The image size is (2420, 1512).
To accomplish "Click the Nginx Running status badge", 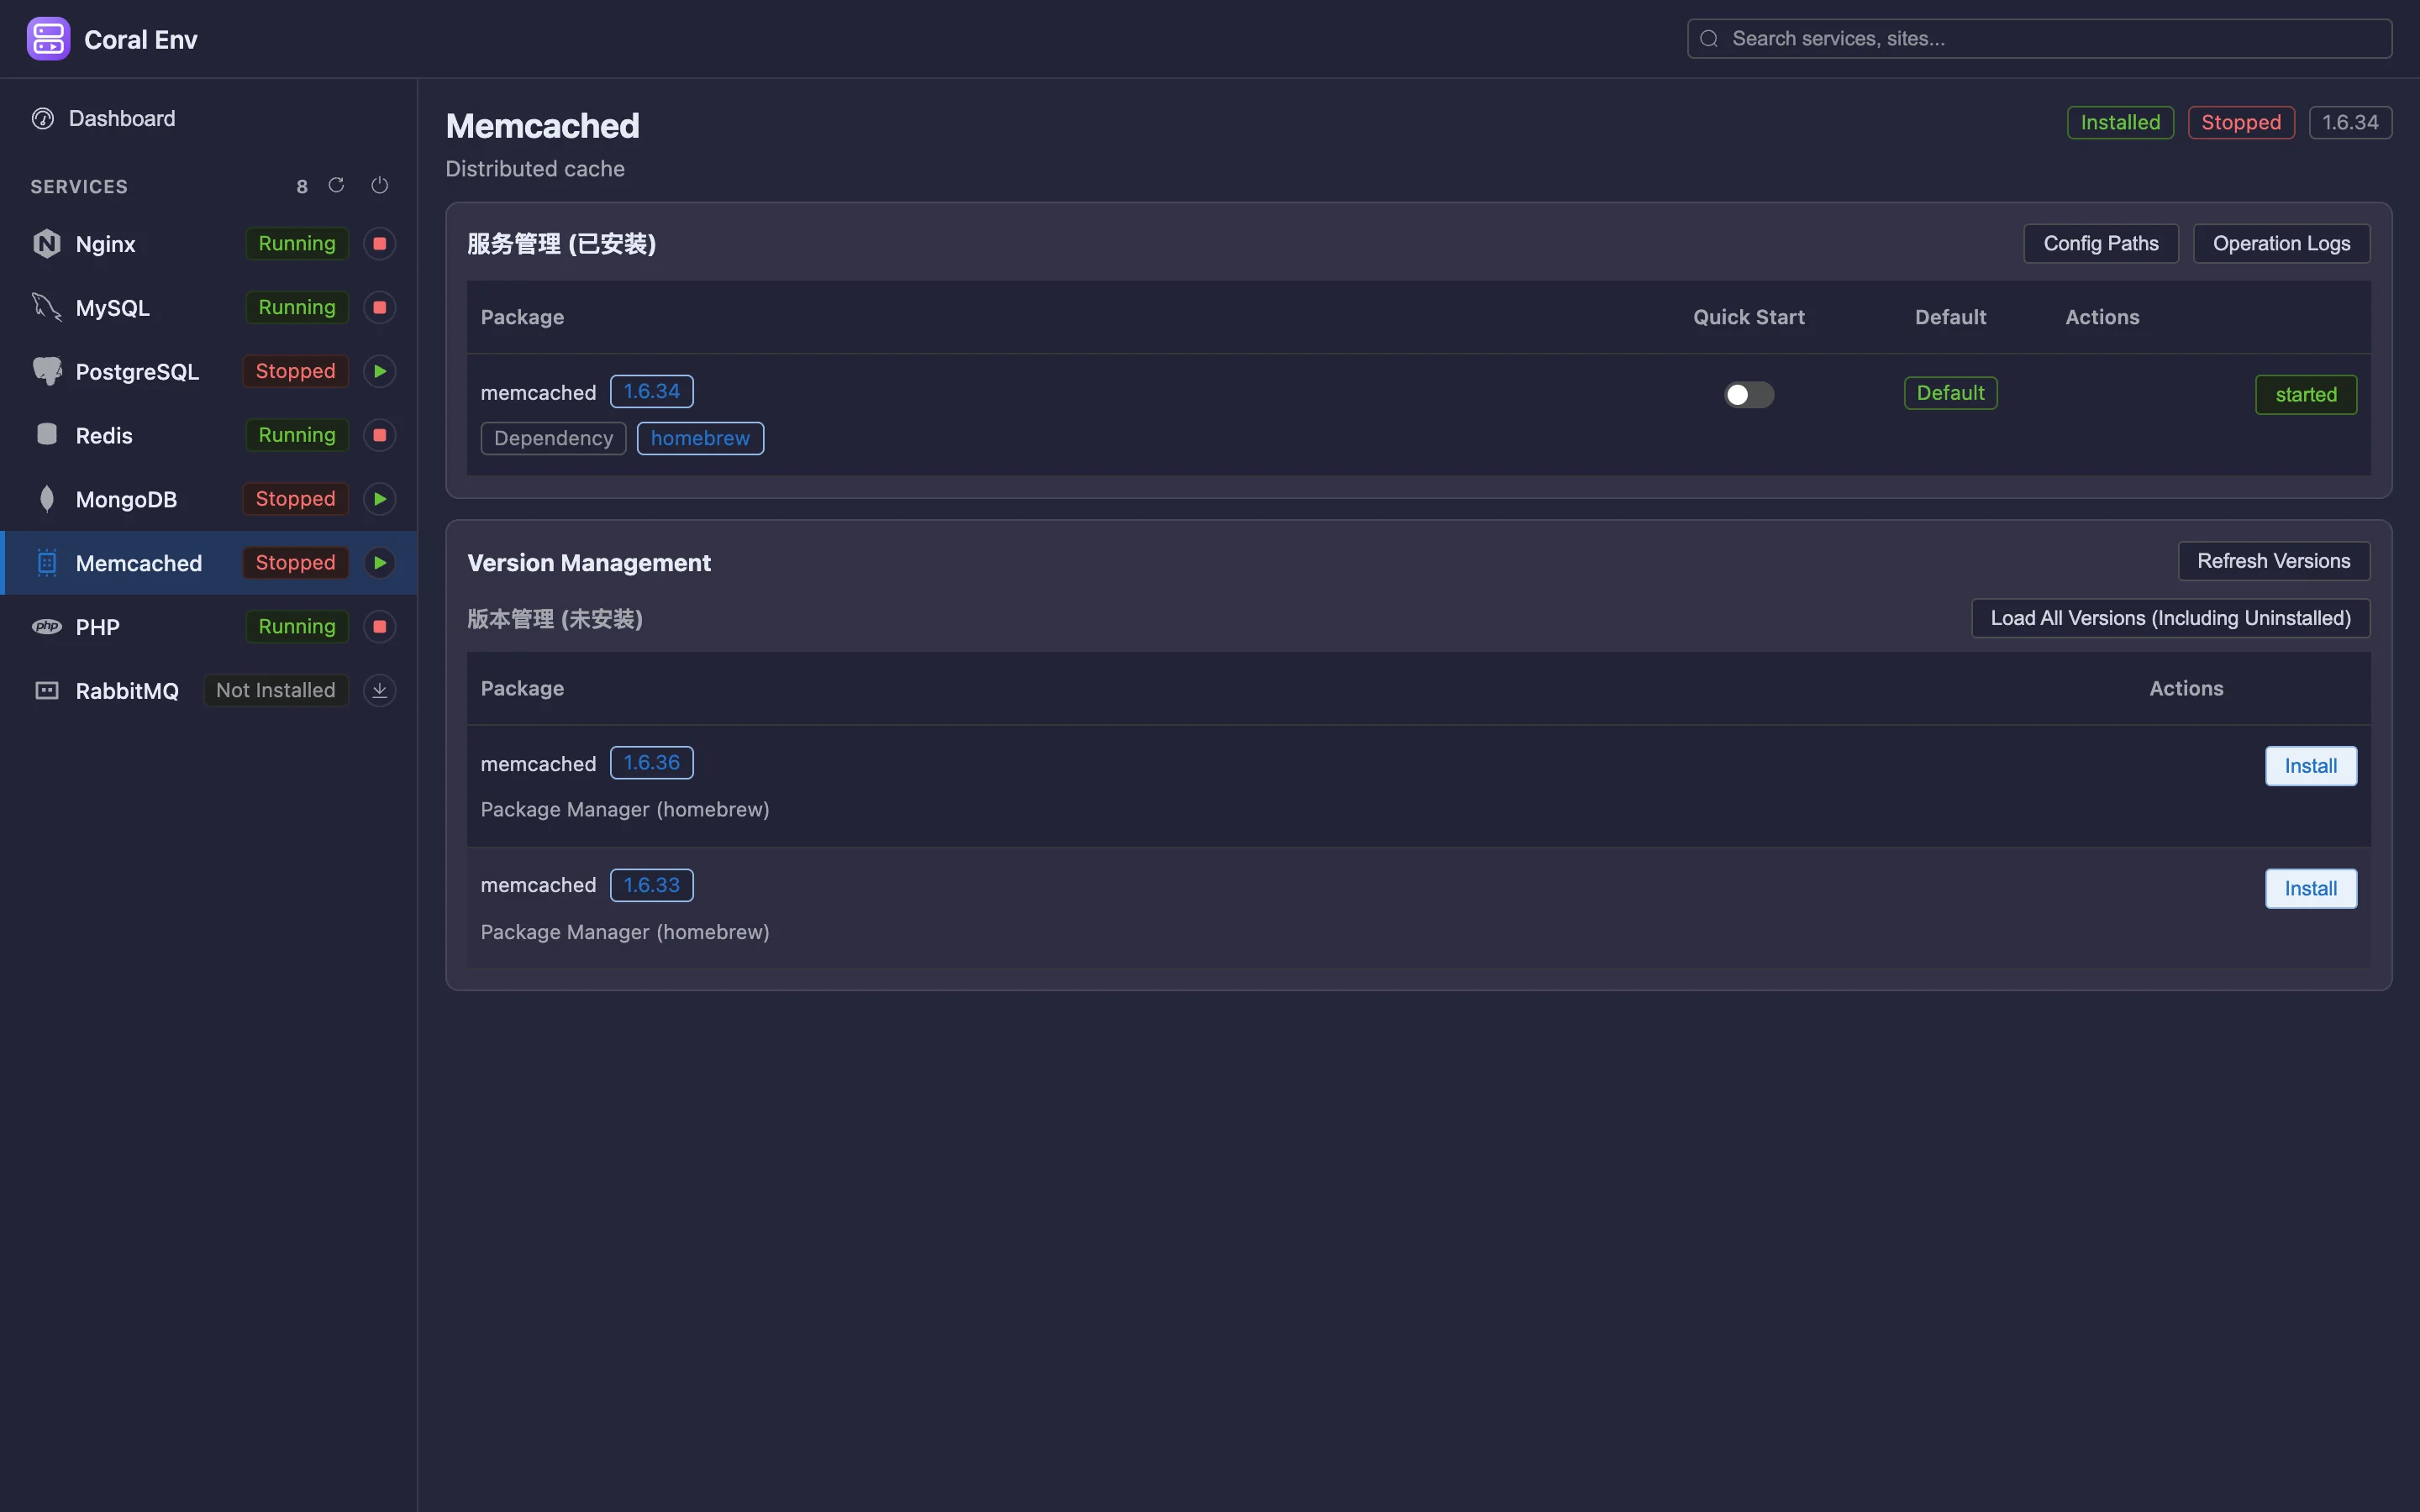I will click(x=297, y=244).
